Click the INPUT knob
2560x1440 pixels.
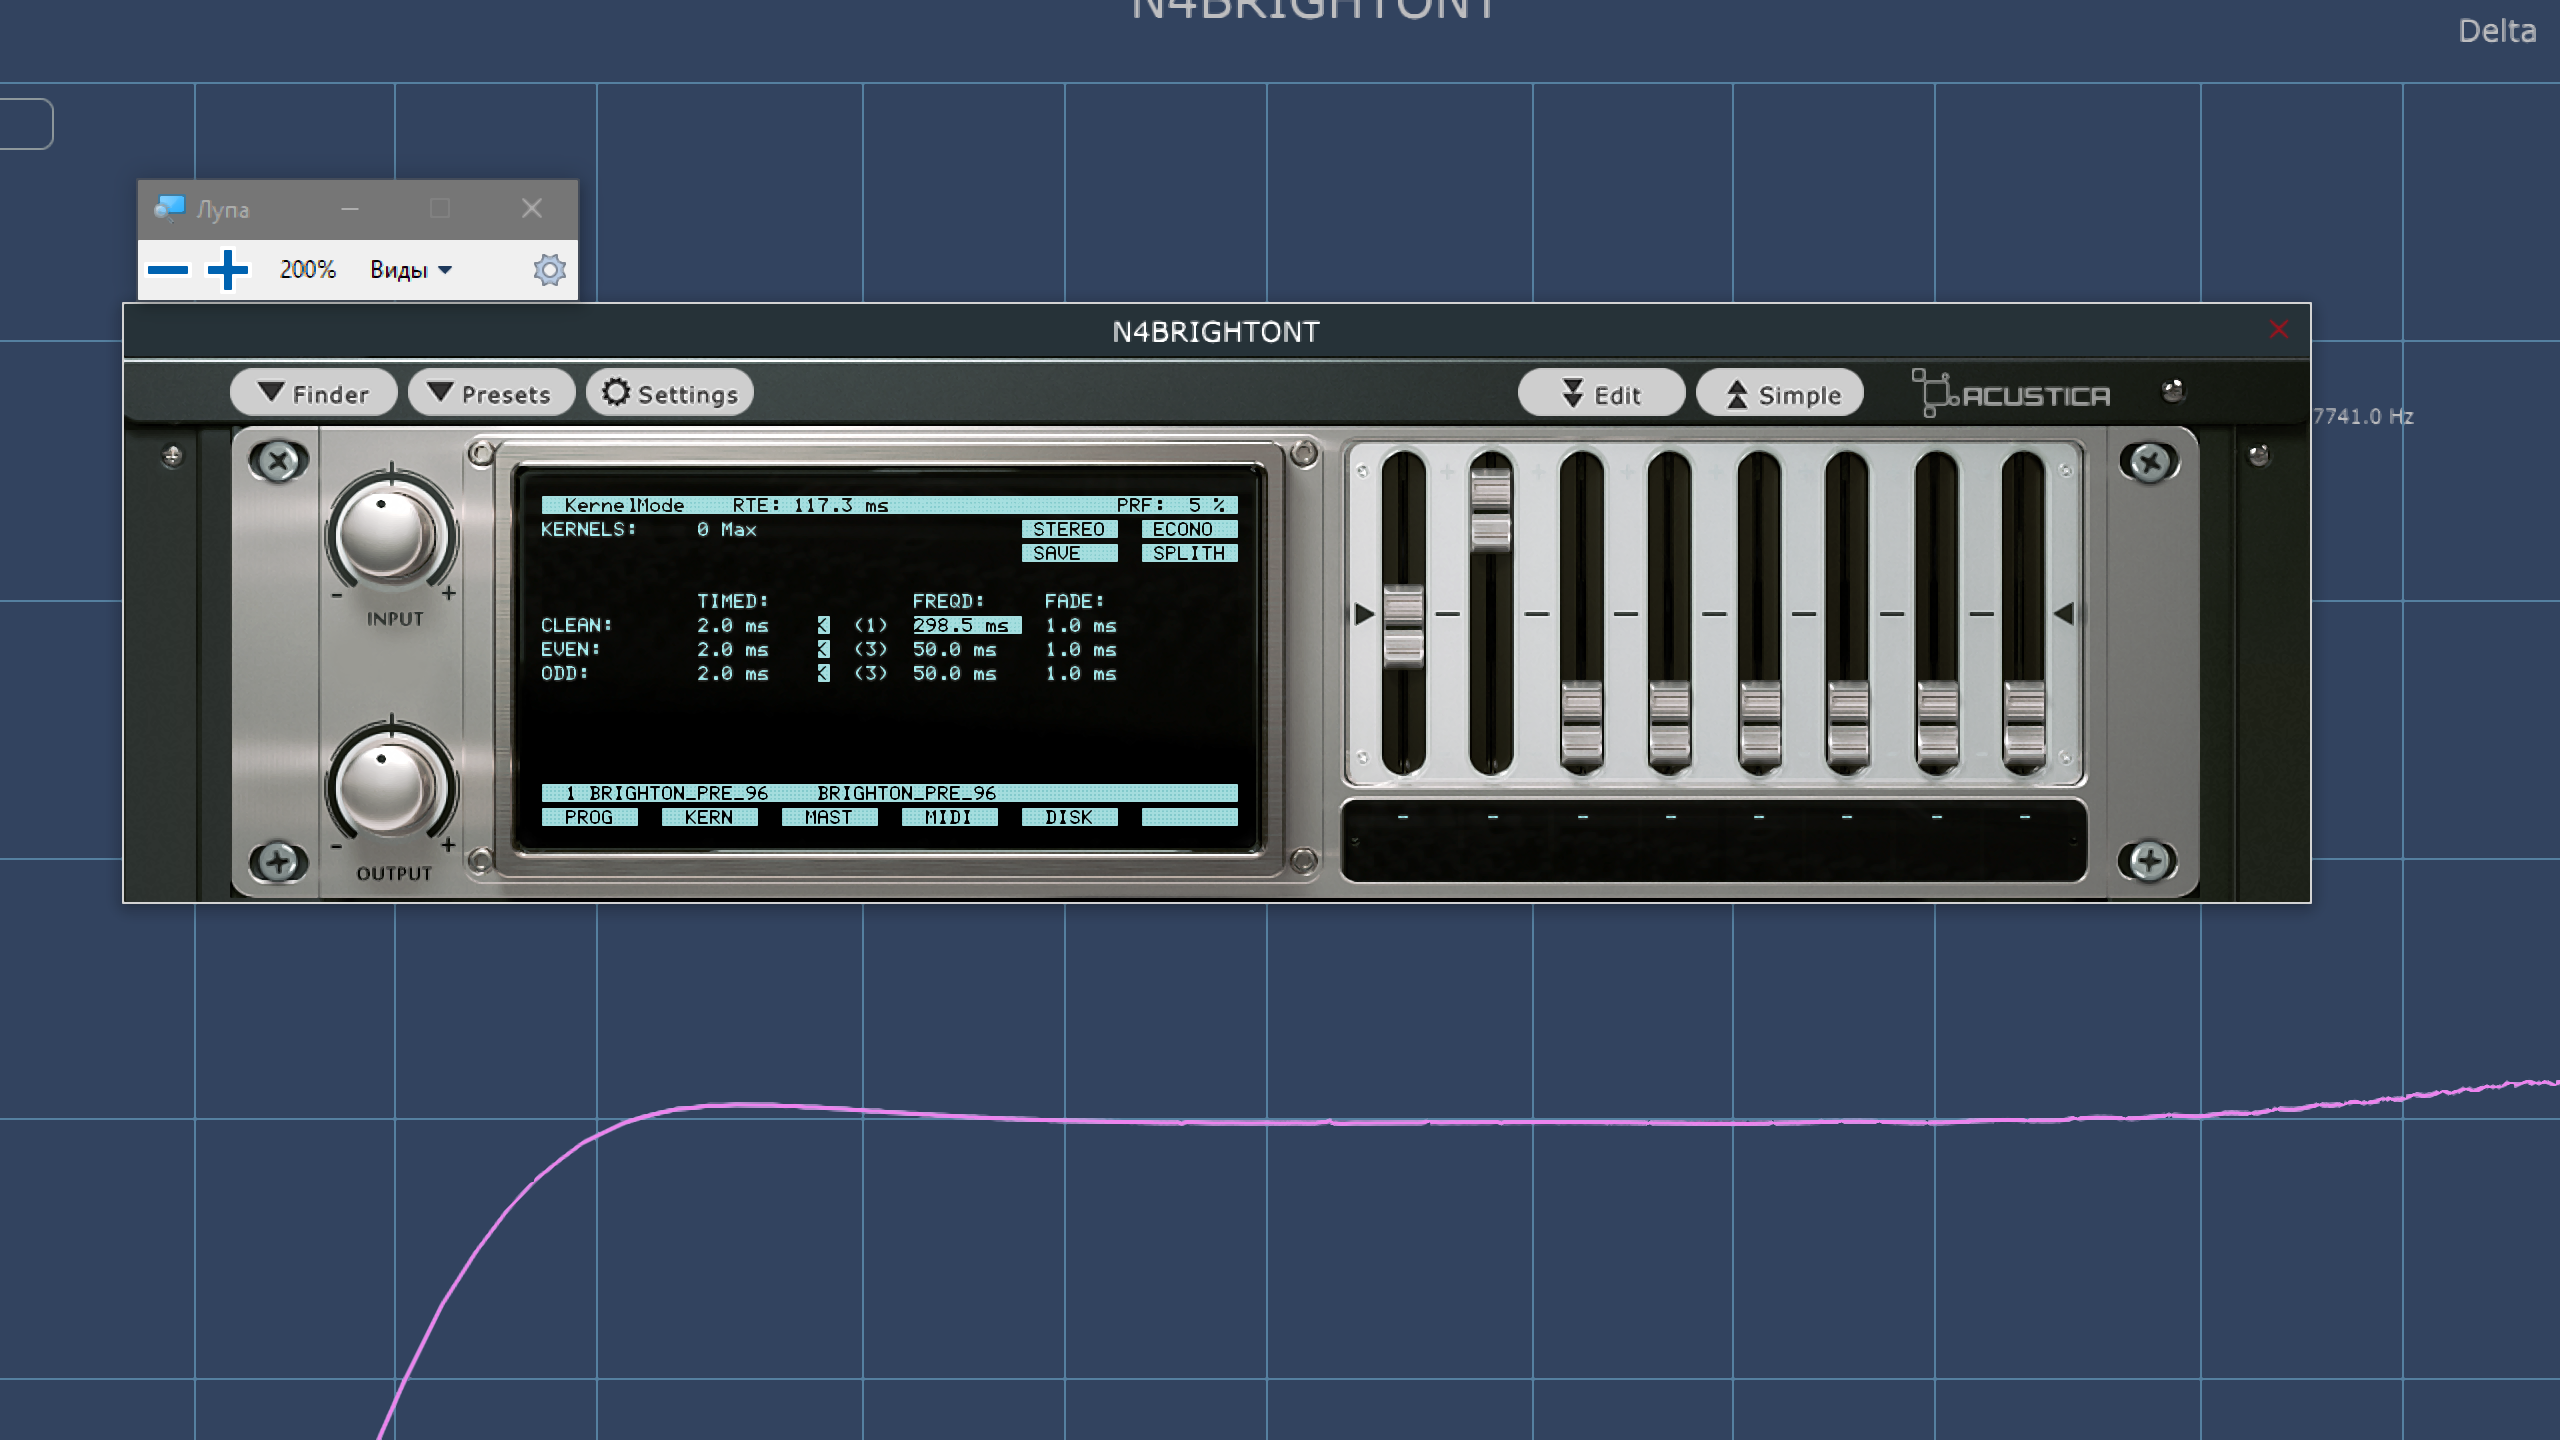[389, 533]
